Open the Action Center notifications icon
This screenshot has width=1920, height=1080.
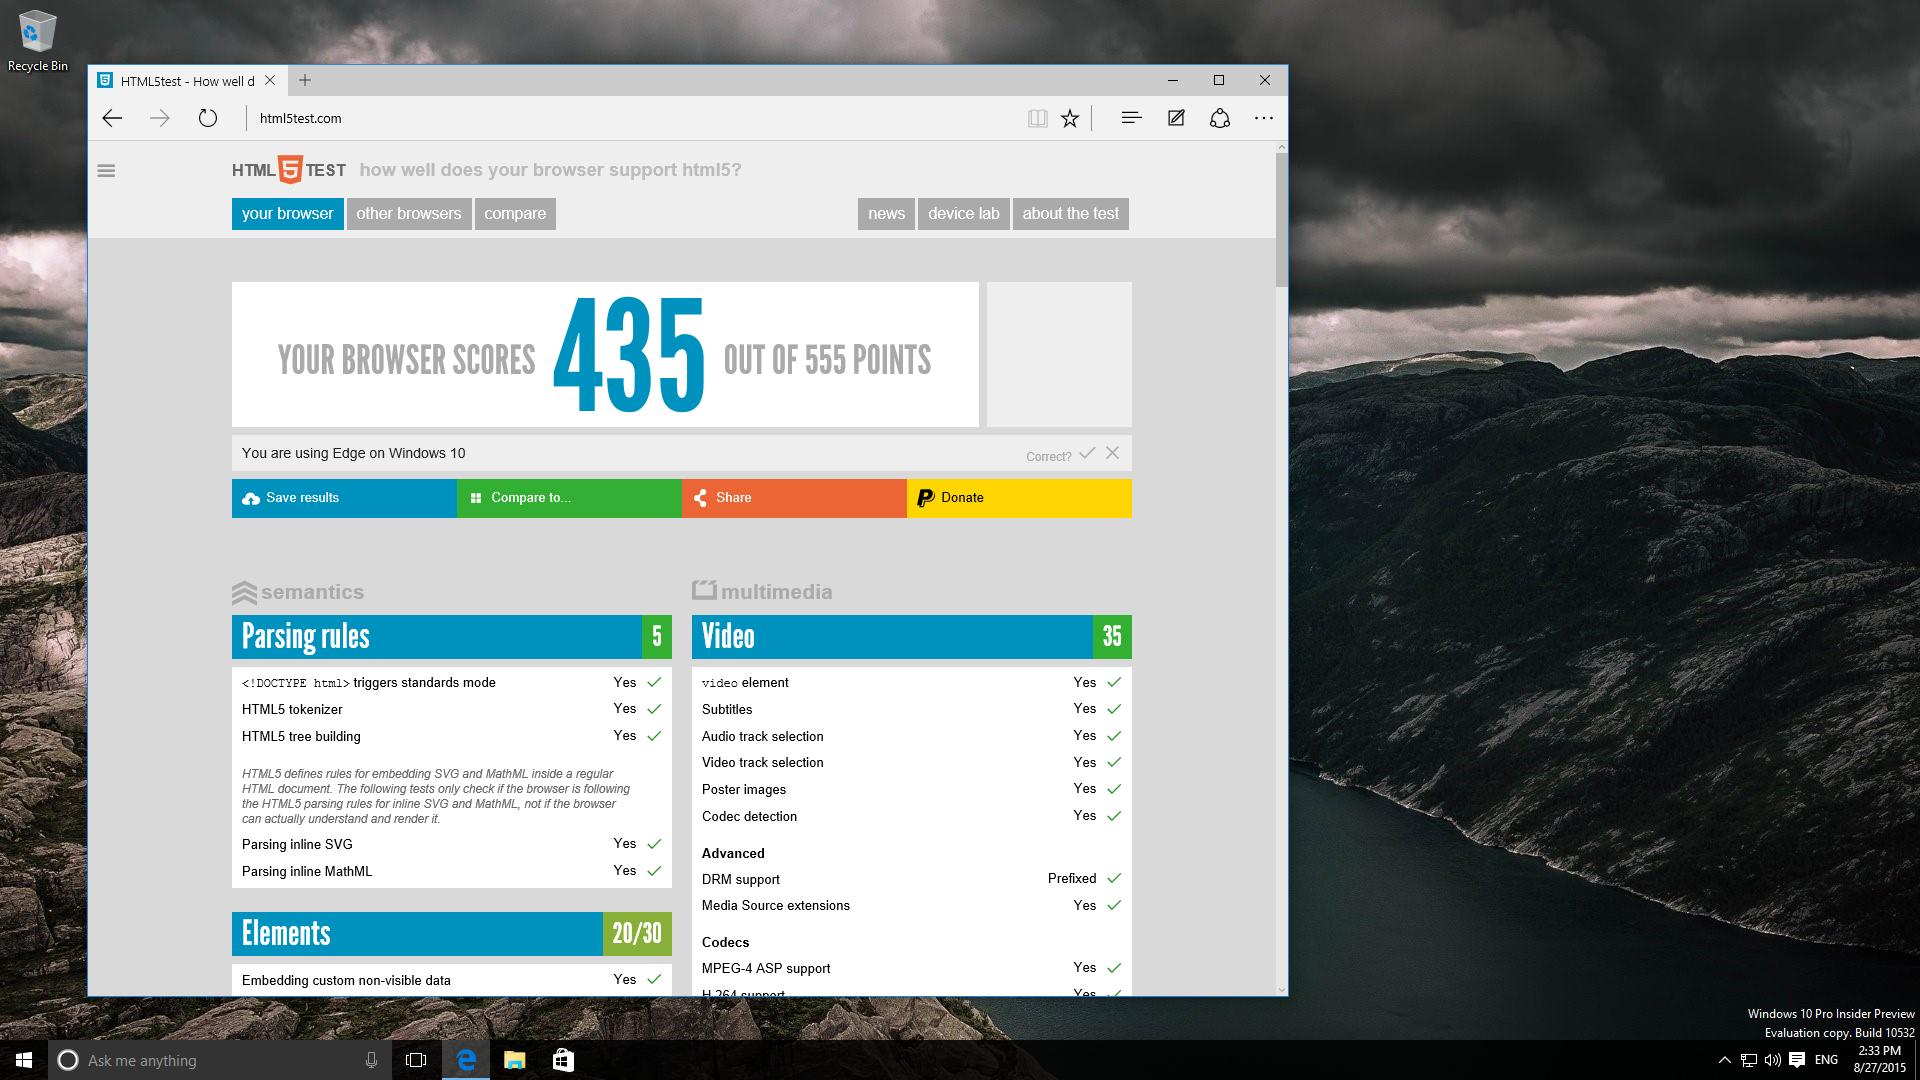(x=1797, y=1060)
